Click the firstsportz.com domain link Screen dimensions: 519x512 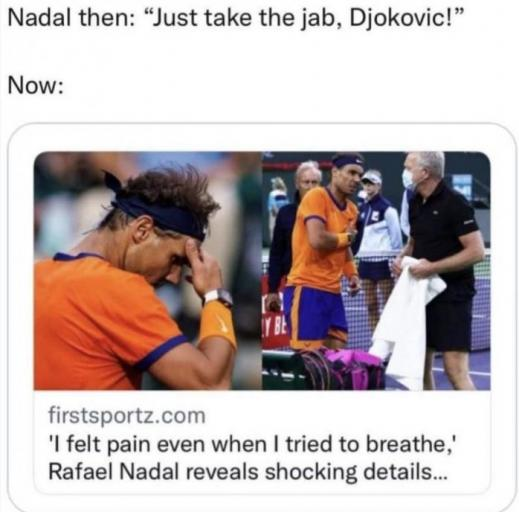pos(127,416)
